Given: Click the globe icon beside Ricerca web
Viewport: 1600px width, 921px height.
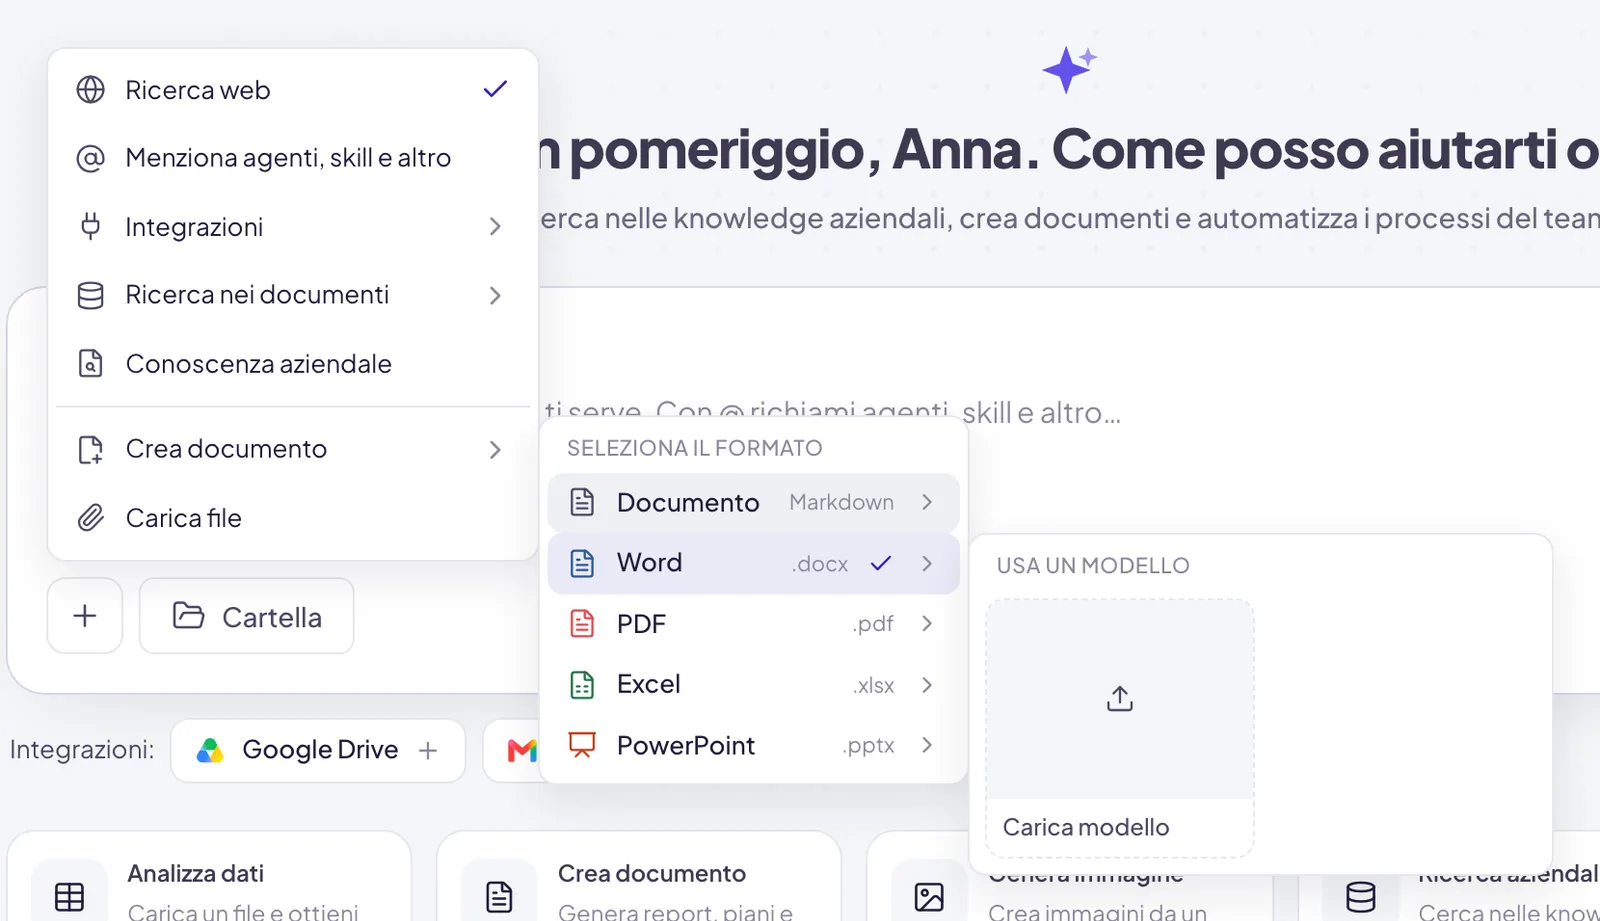Looking at the screenshot, I should coord(91,90).
